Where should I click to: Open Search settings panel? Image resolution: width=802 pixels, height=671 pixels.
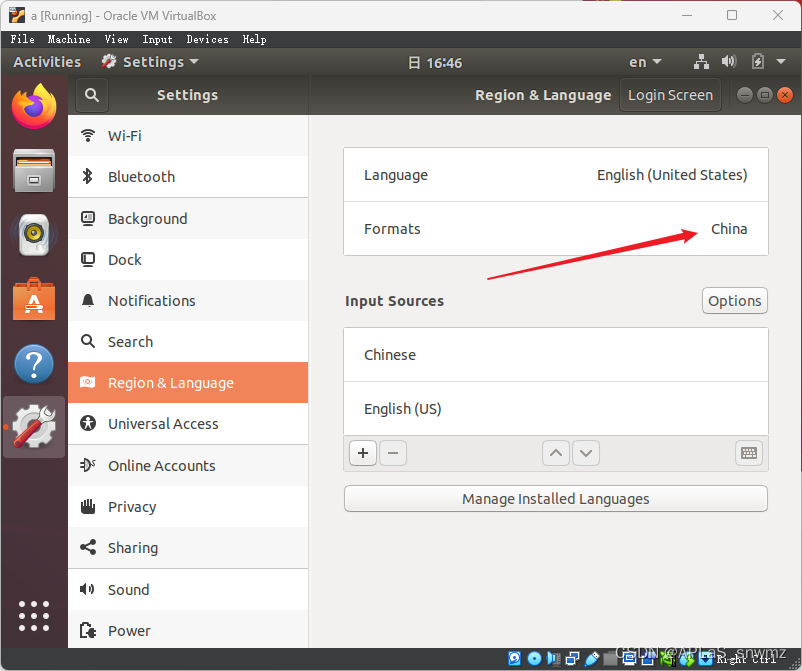188,342
